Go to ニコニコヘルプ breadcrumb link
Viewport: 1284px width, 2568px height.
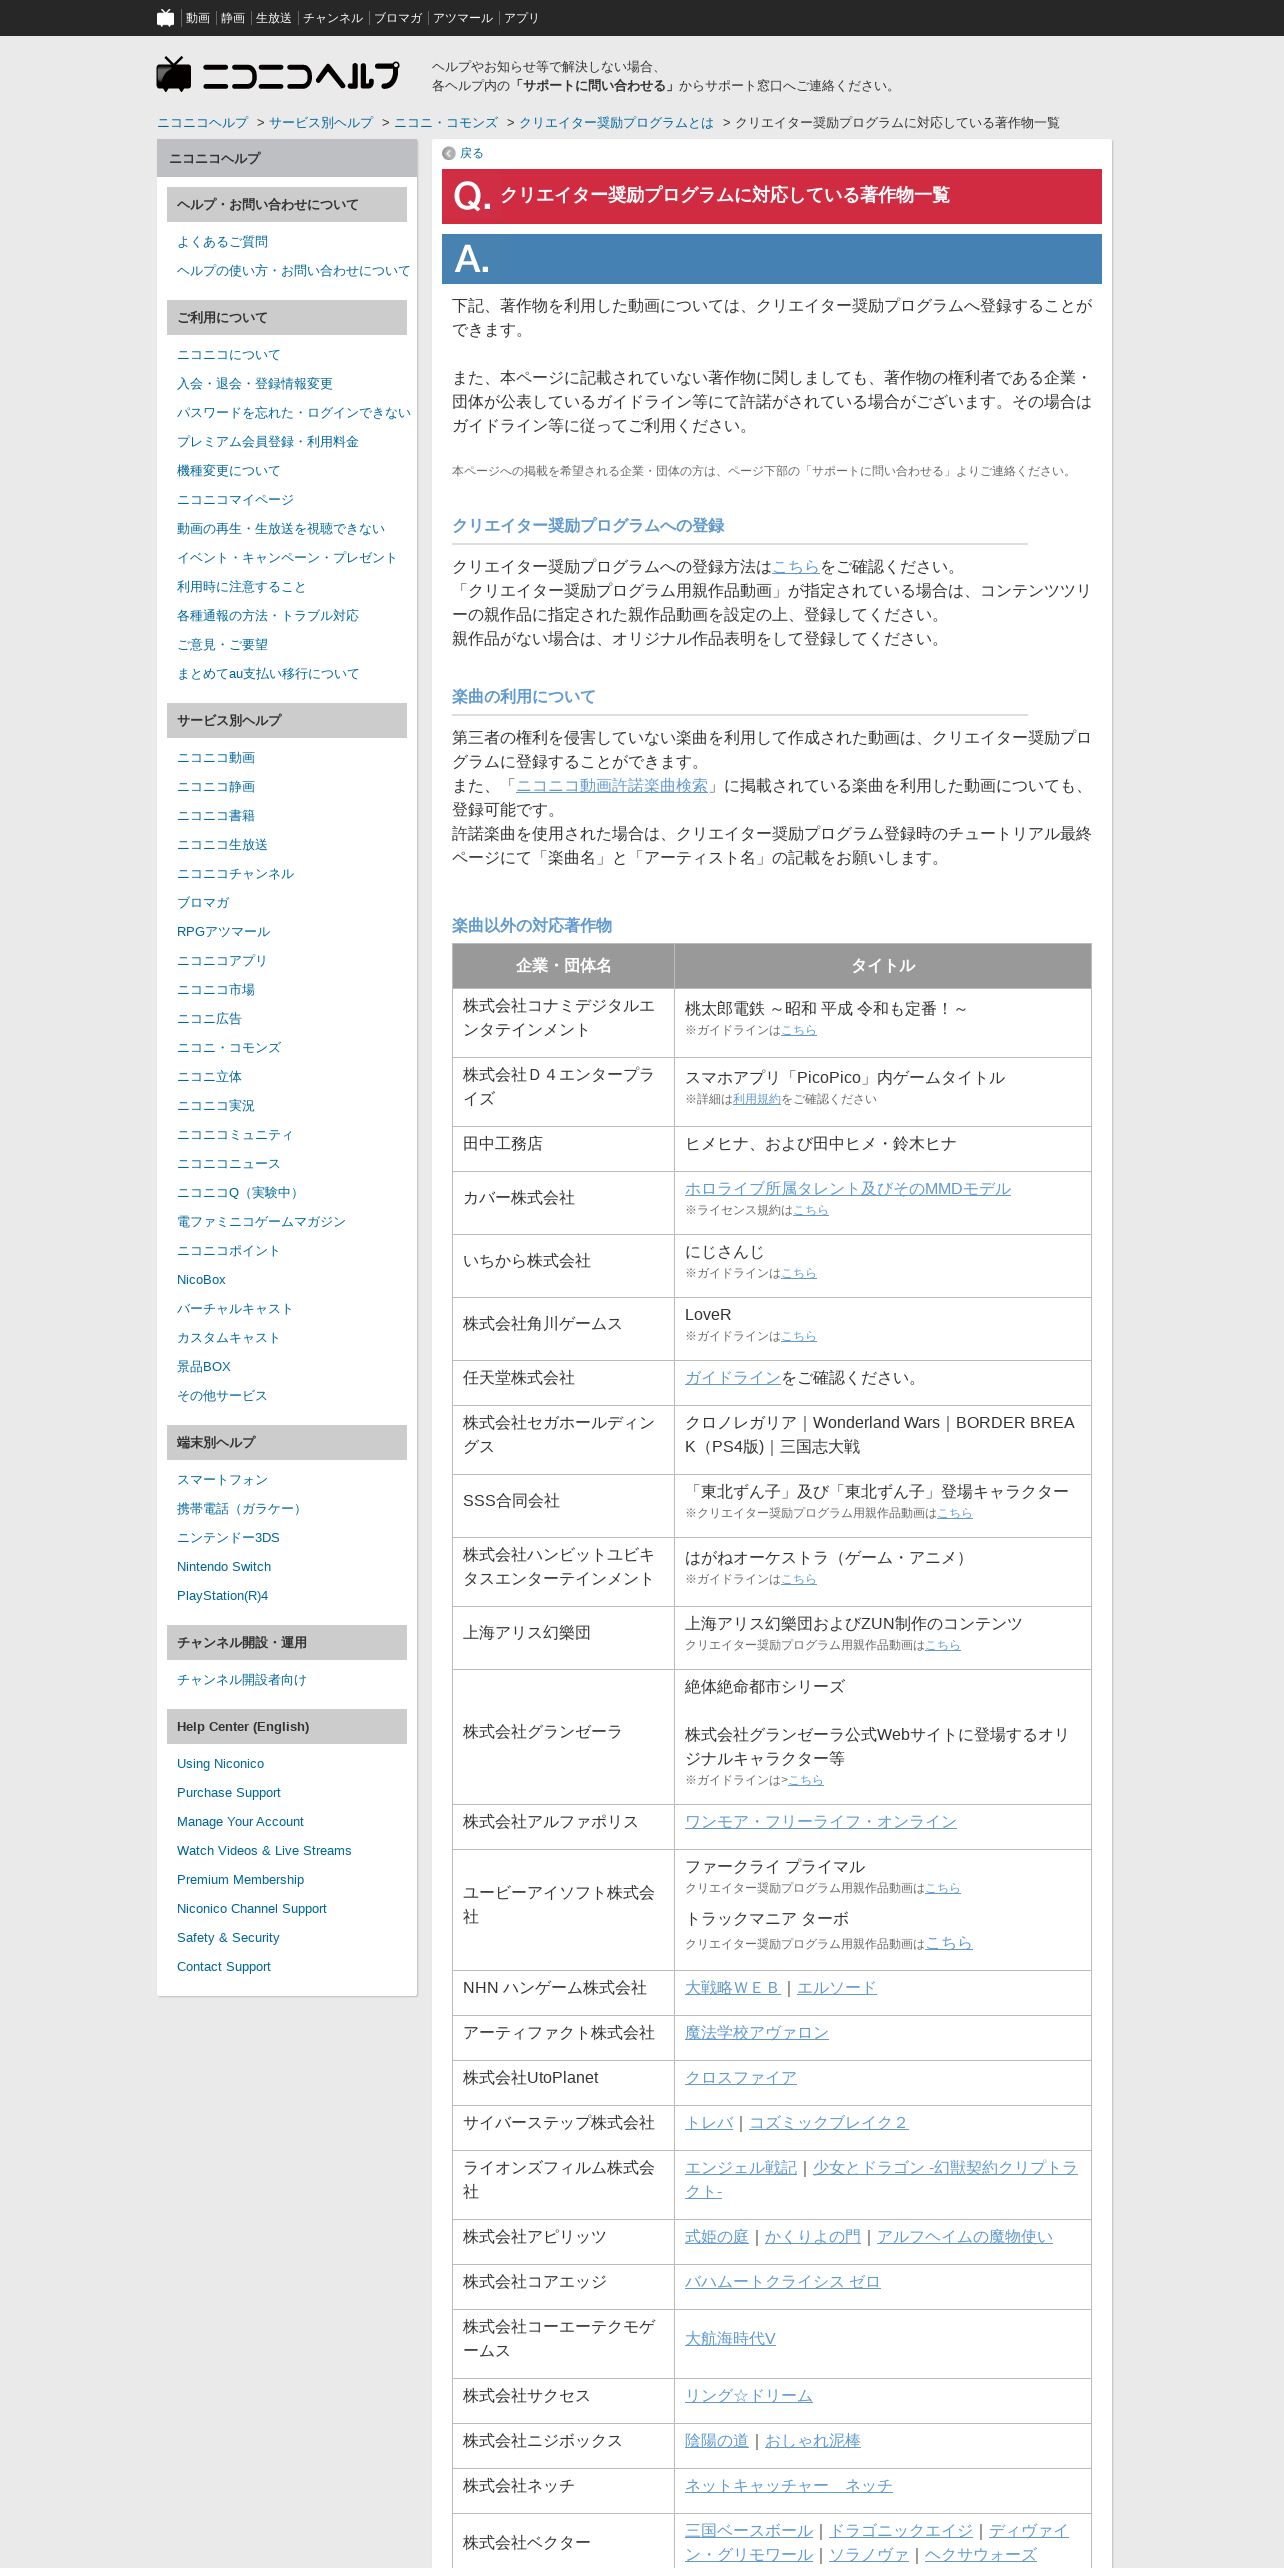(203, 123)
